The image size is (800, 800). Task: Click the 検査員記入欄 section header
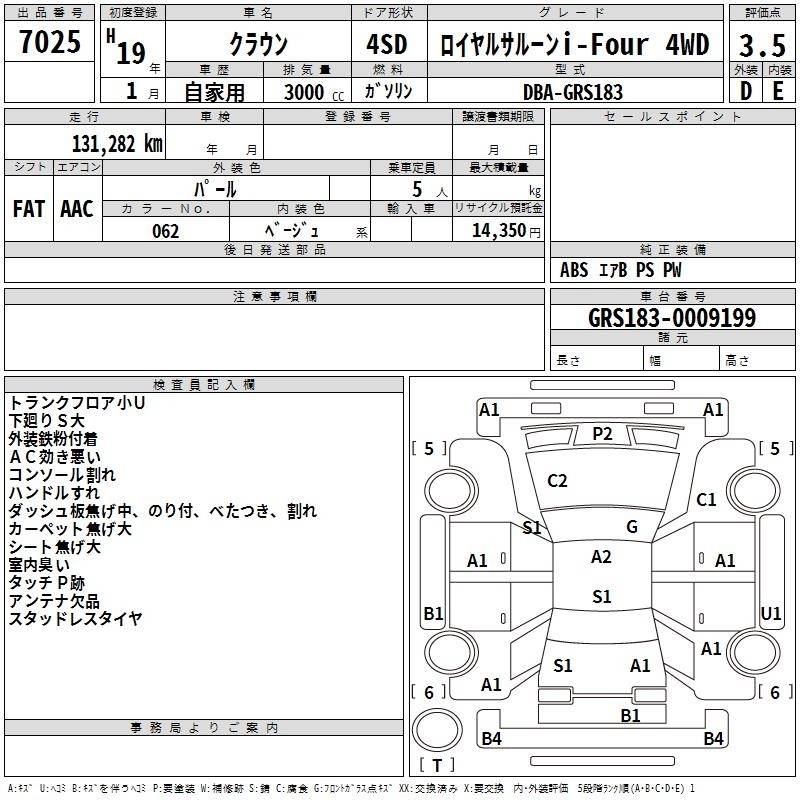point(204,385)
